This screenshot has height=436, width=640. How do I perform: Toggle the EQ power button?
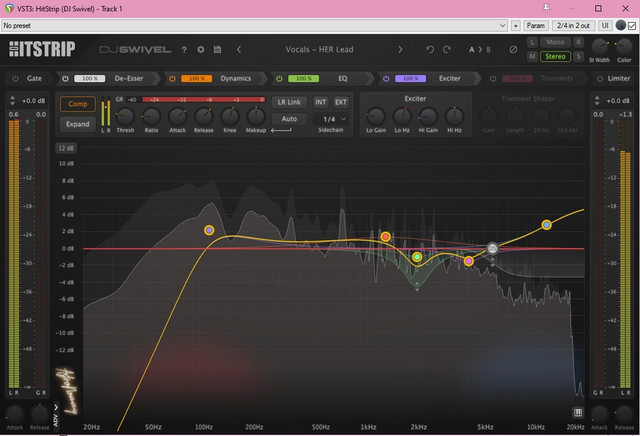[x=279, y=78]
